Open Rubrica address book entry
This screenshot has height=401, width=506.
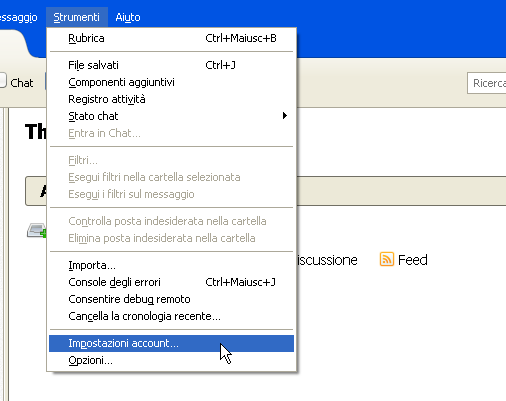(171, 38)
